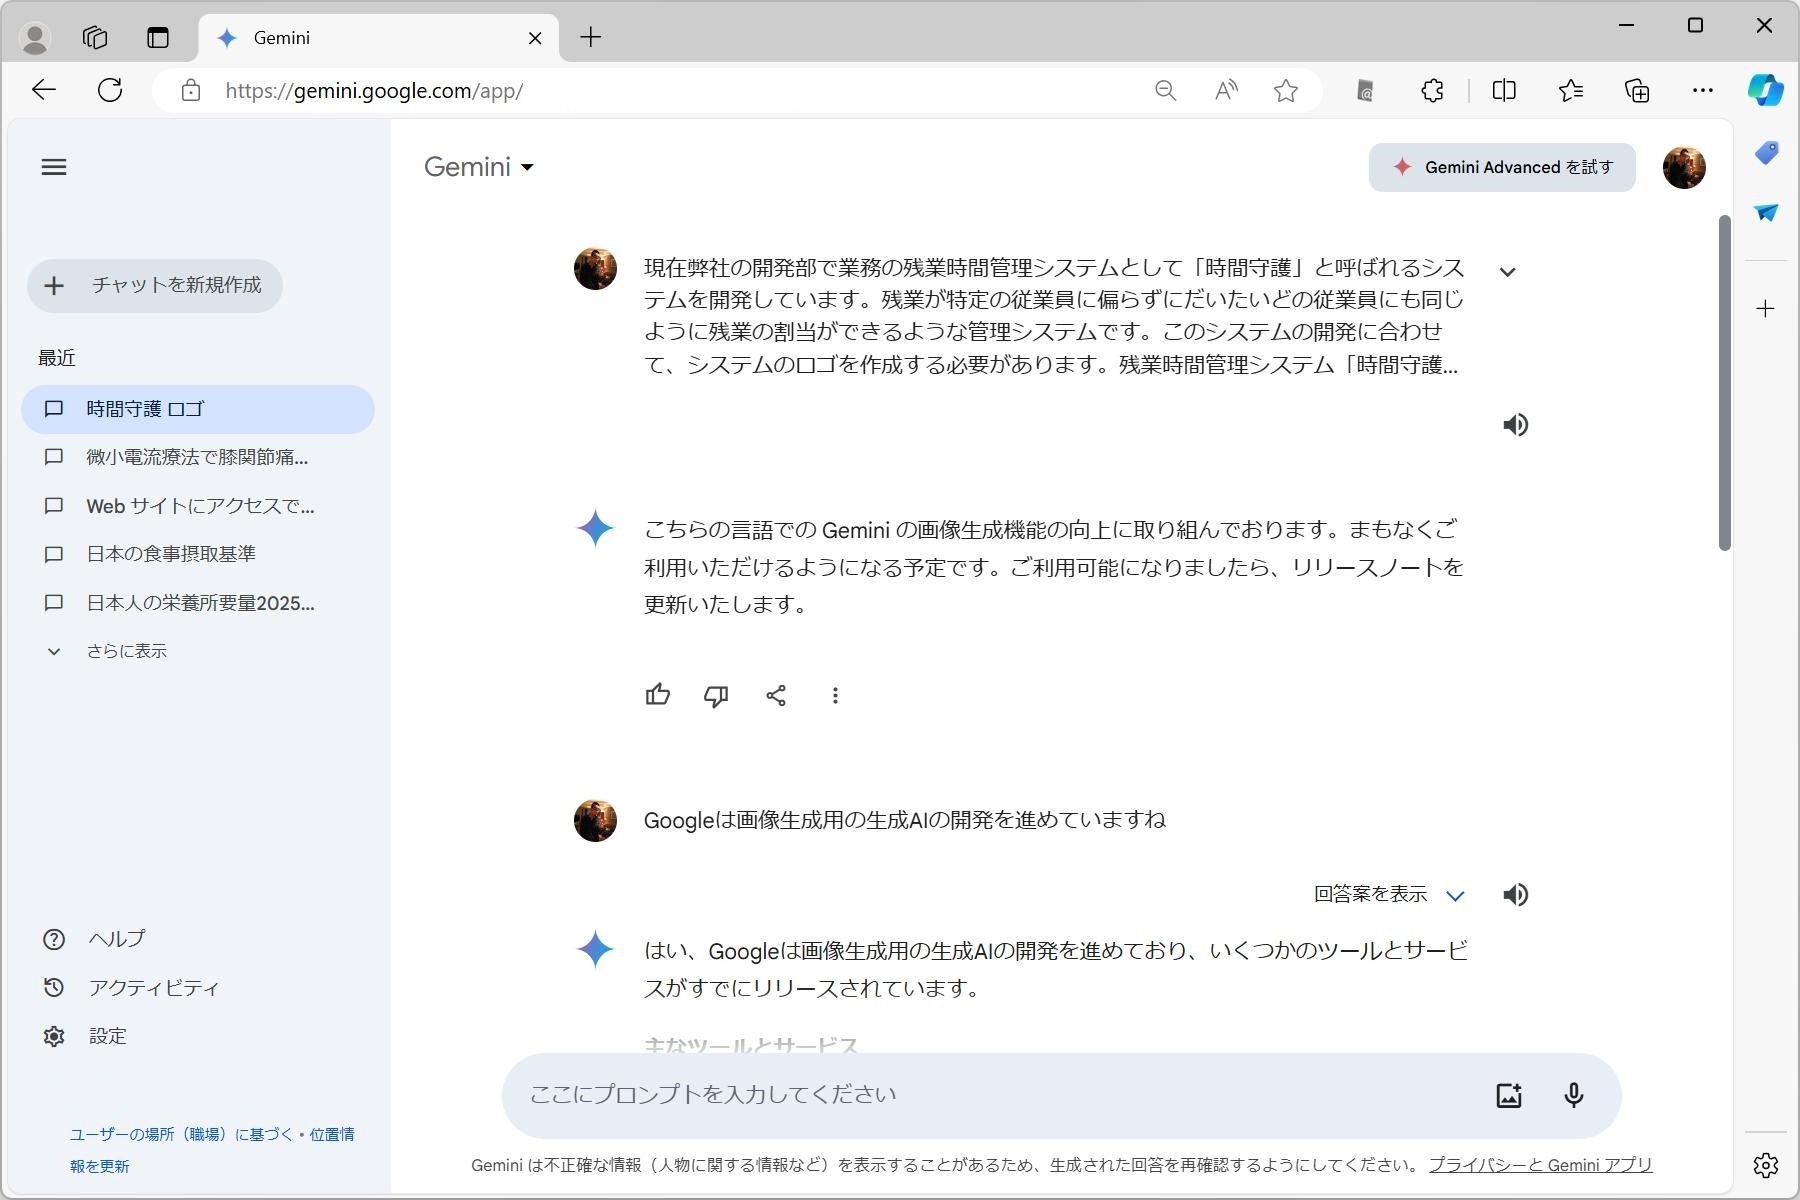Add a sidebar app with plus icon
This screenshot has height=1200, width=1800.
point(1766,309)
